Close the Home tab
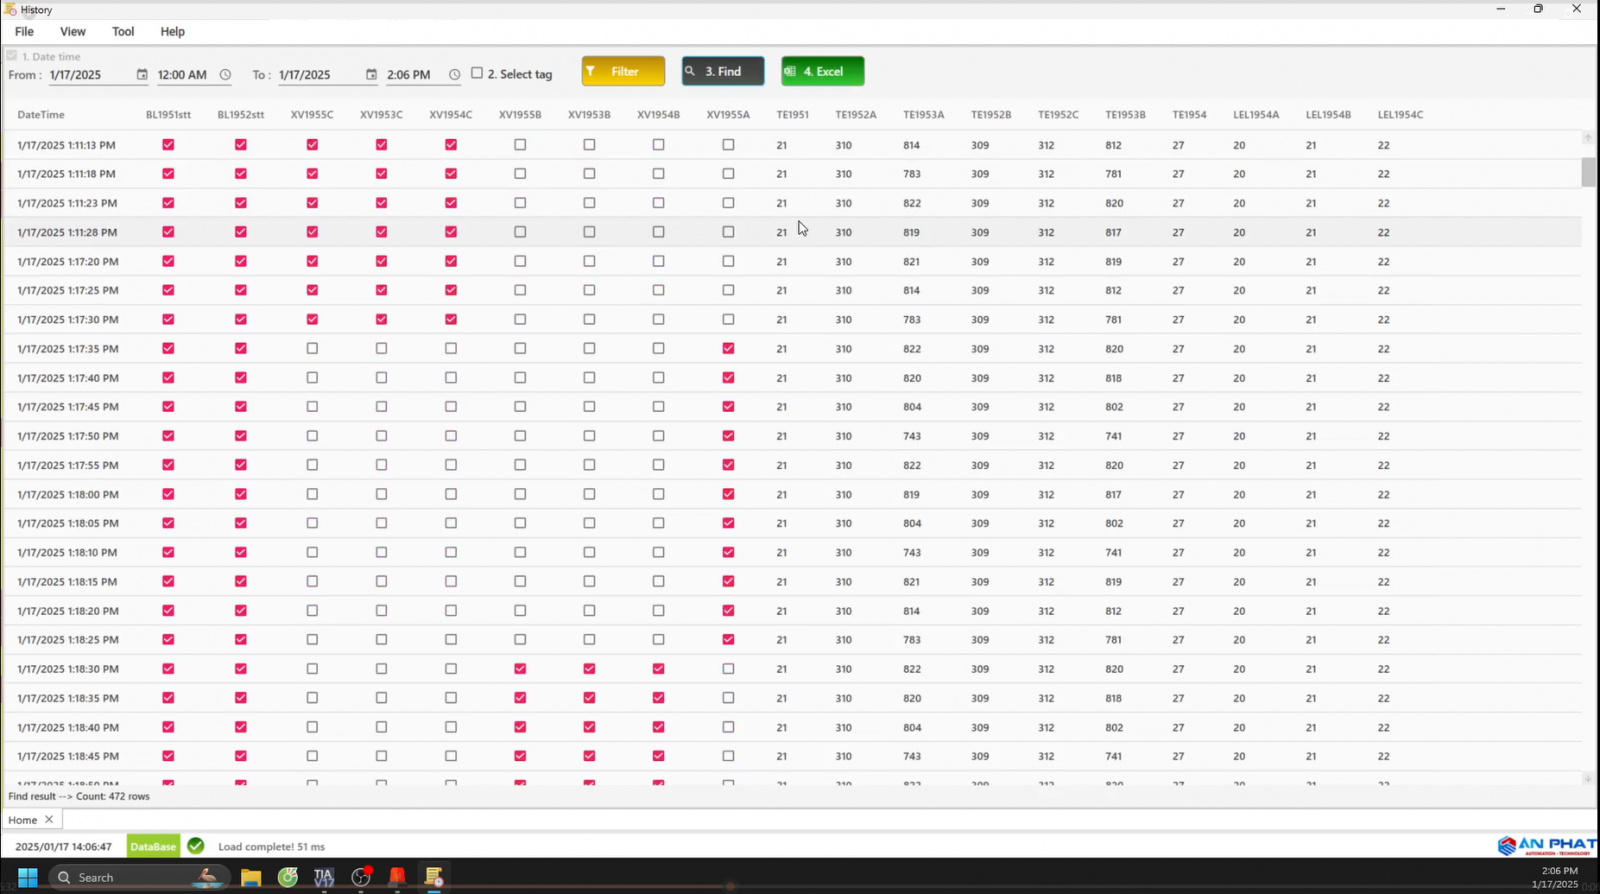The height and width of the screenshot is (894, 1600). tap(49, 820)
